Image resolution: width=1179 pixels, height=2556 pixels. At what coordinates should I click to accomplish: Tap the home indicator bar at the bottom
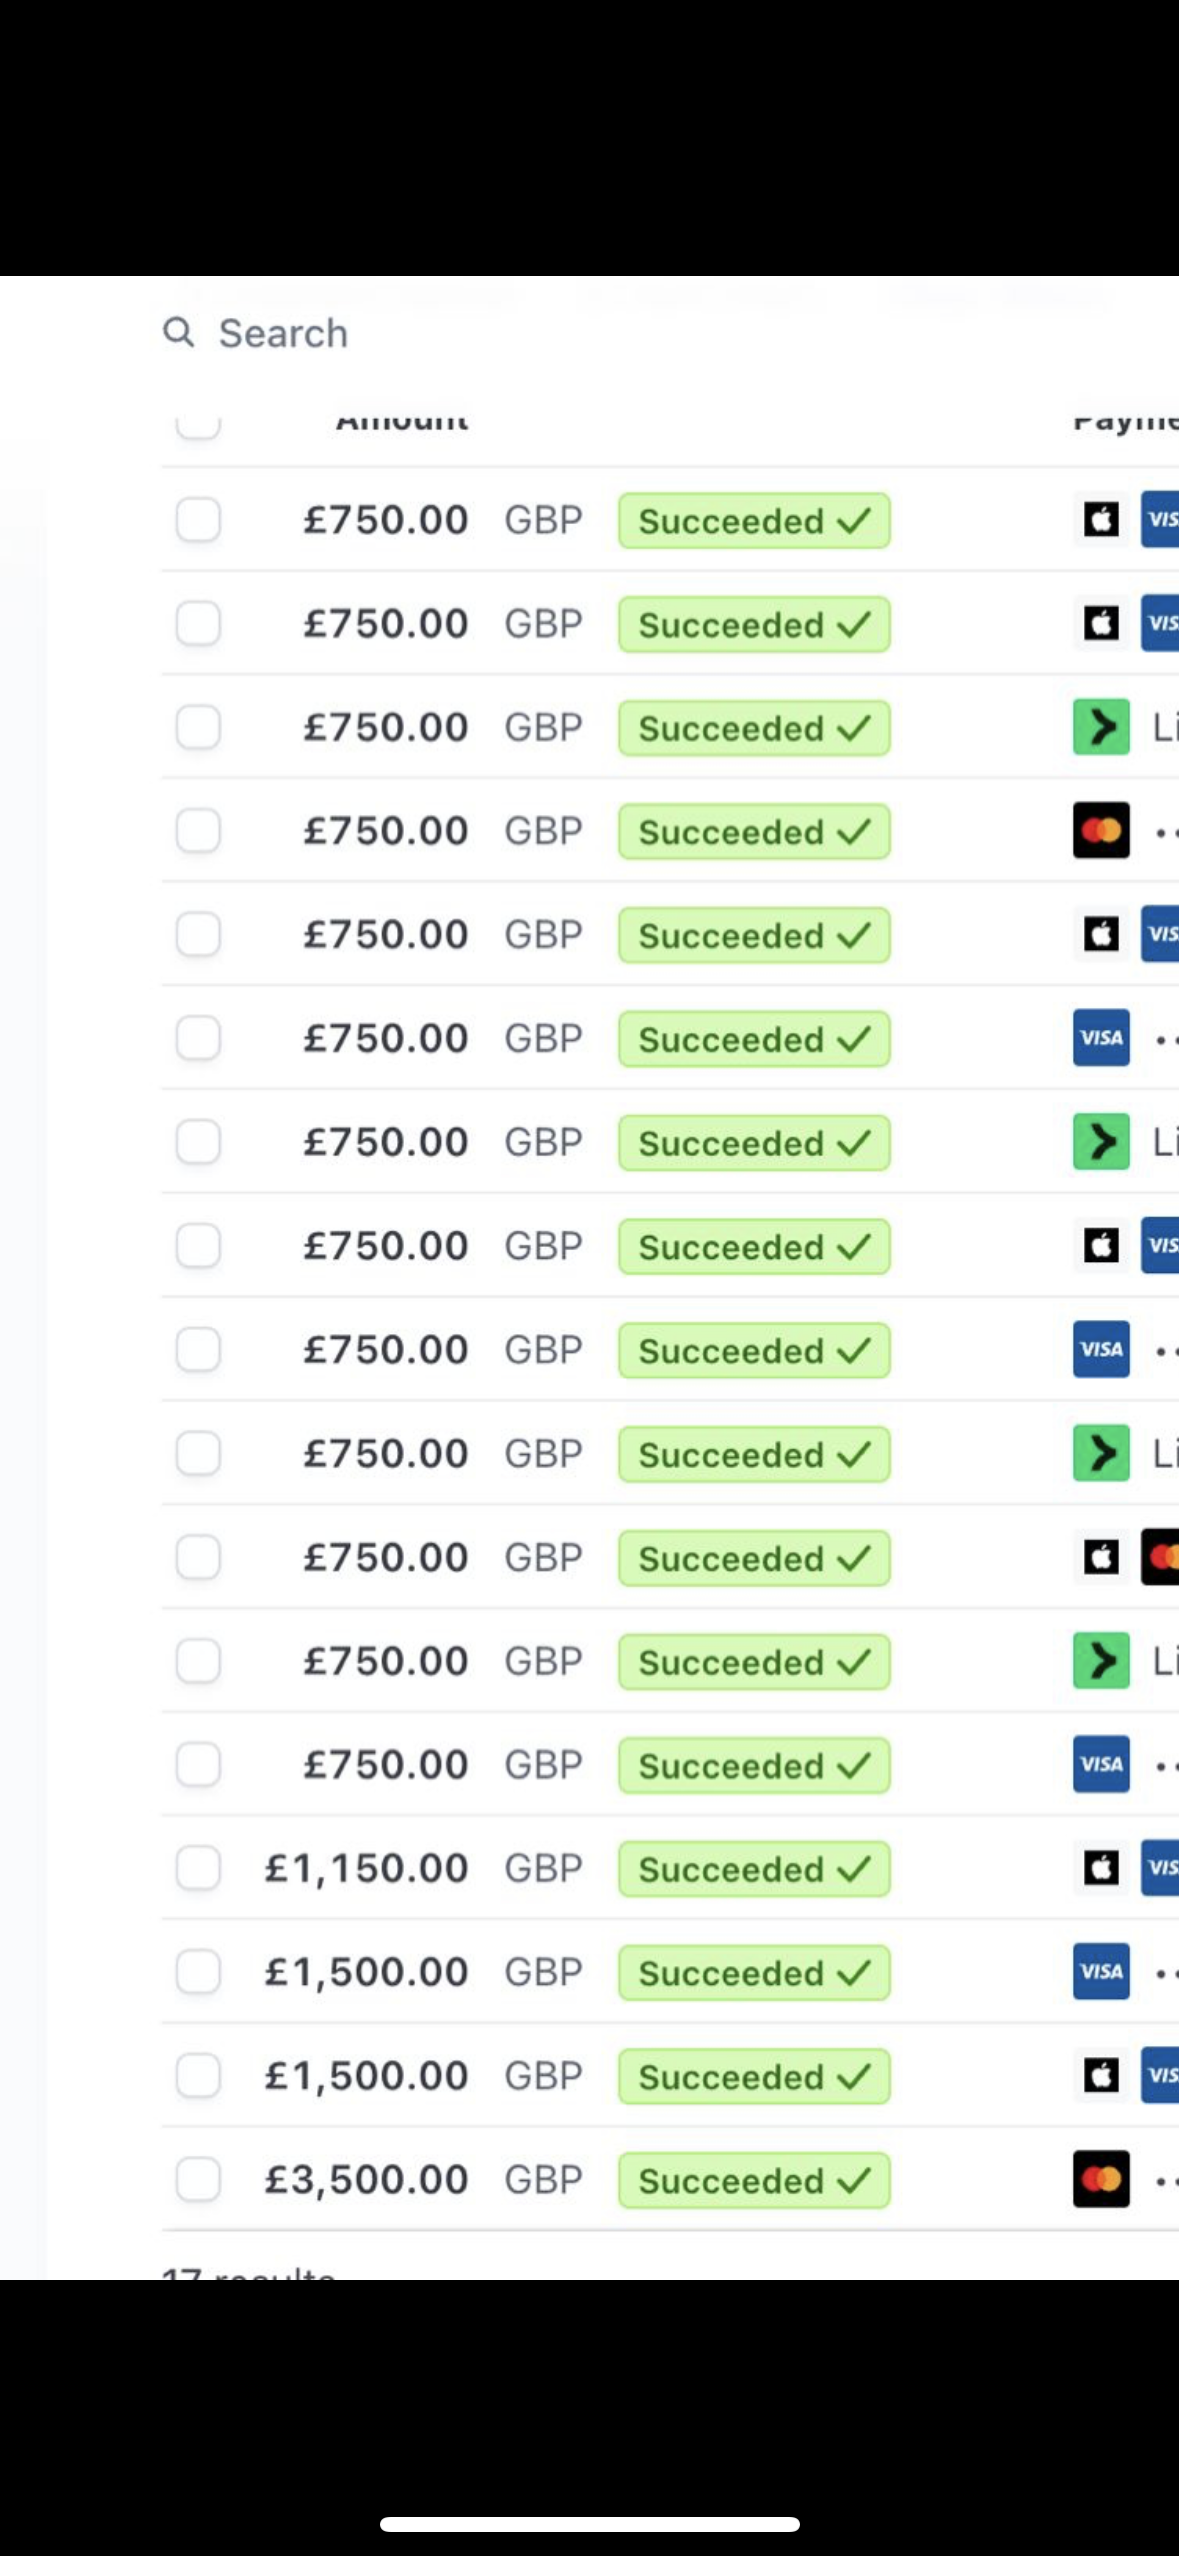[x=589, y=2524]
